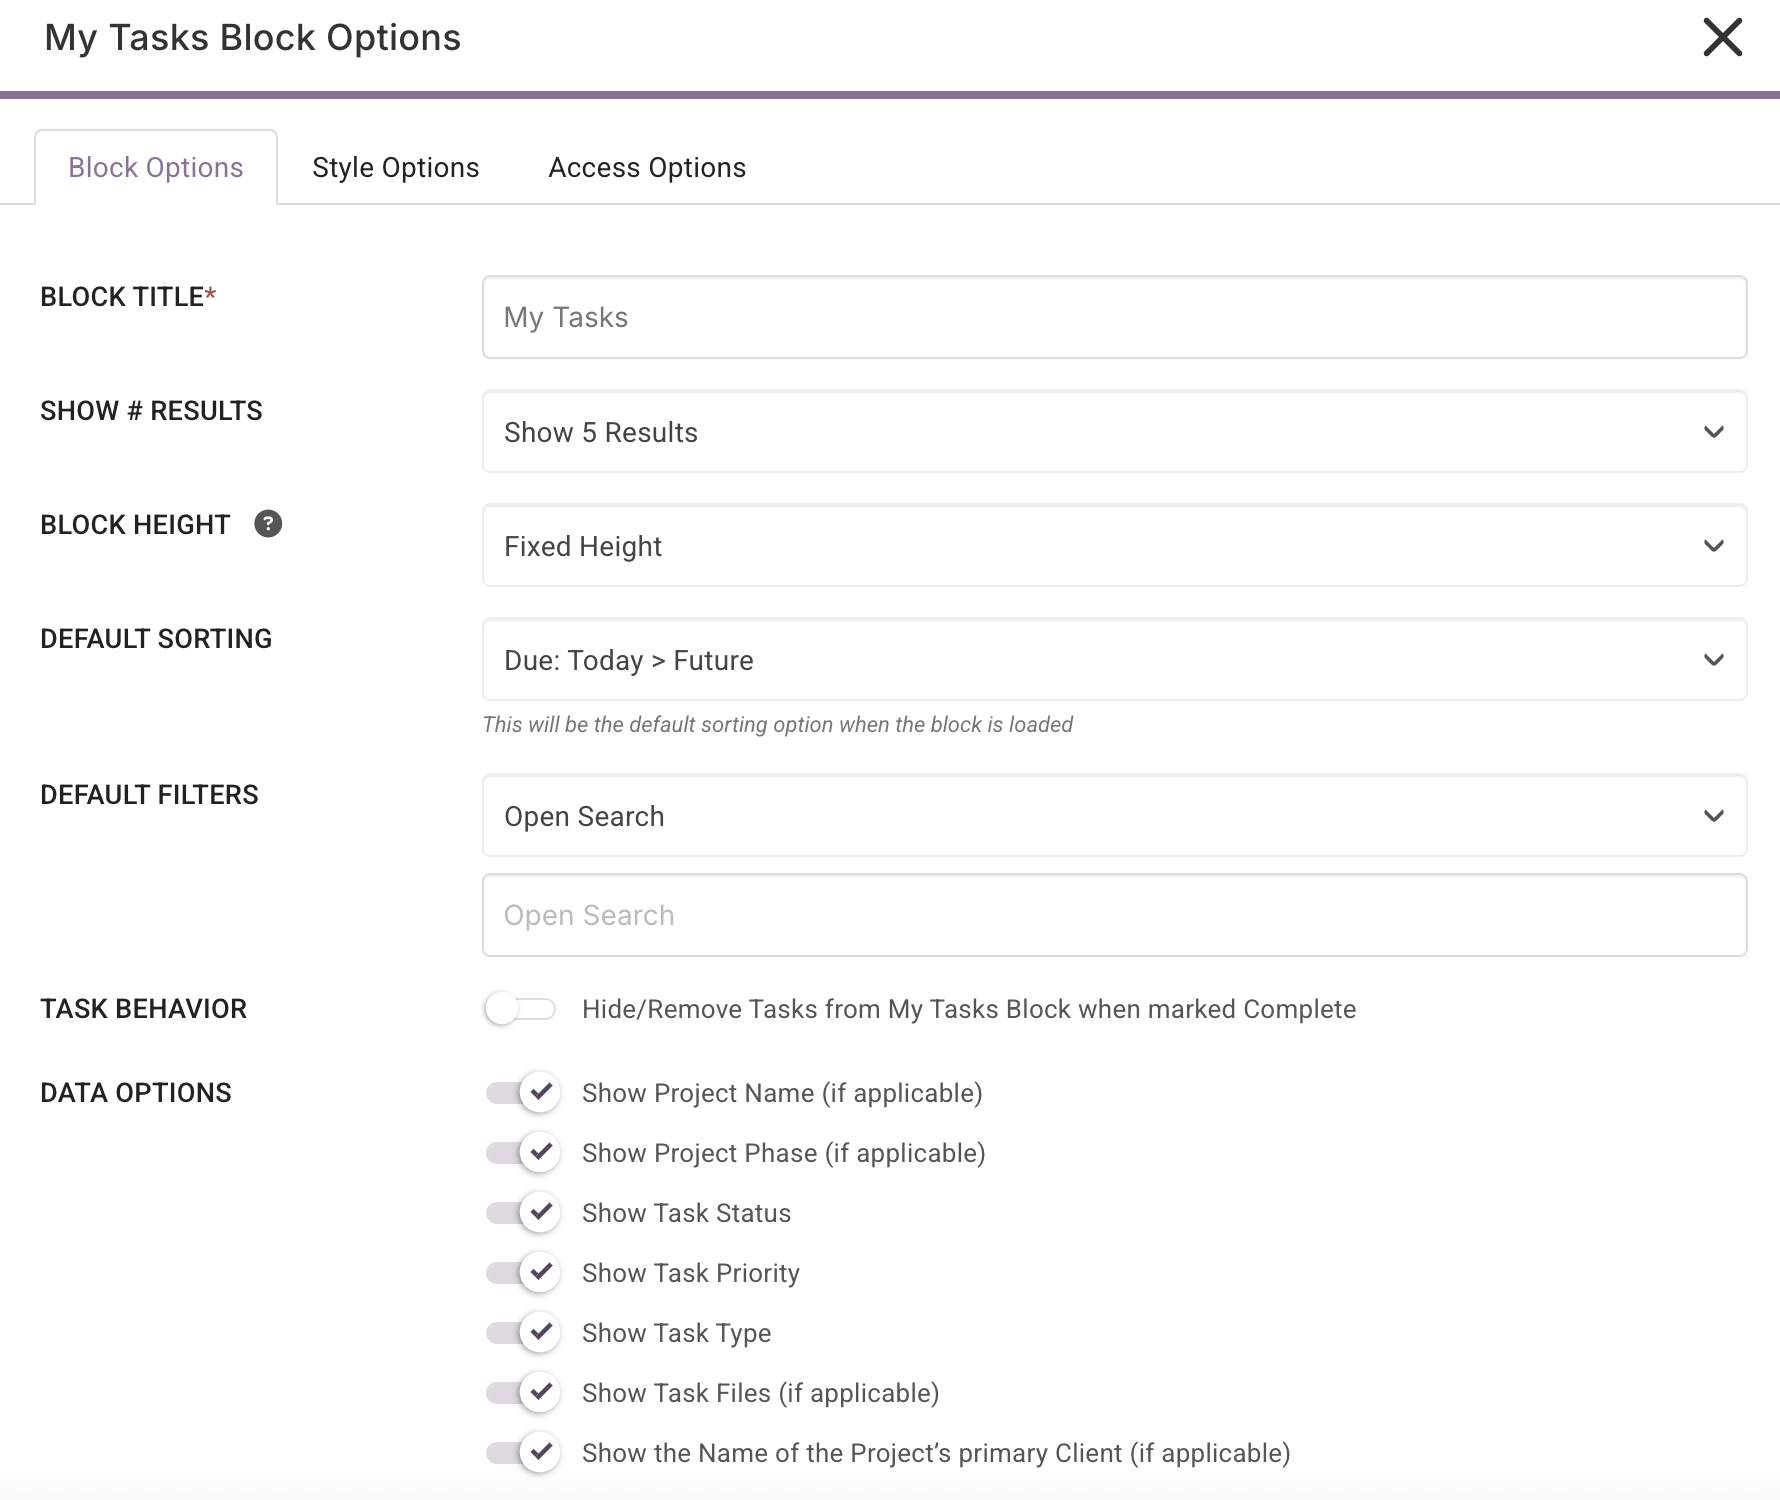Expand the Default Filters Open Search dropdown
Image resolution: width=1780 pixels, height=1500 pixels.
pos(1114,816)
